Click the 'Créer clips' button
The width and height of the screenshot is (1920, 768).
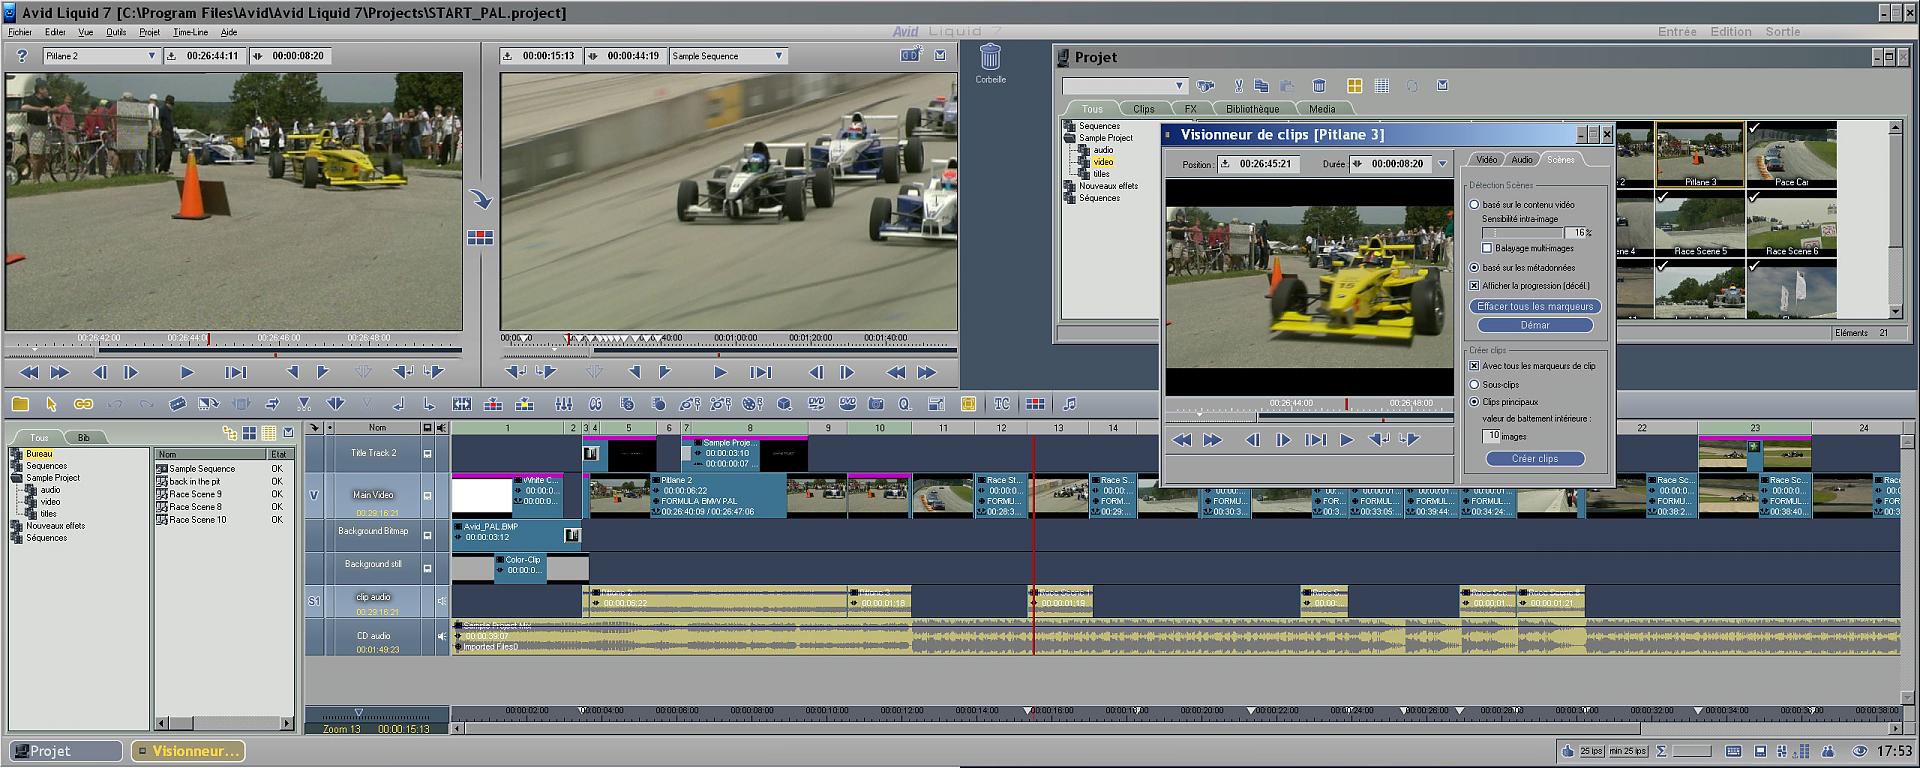pyautogui.click(x=1535, y=458)
